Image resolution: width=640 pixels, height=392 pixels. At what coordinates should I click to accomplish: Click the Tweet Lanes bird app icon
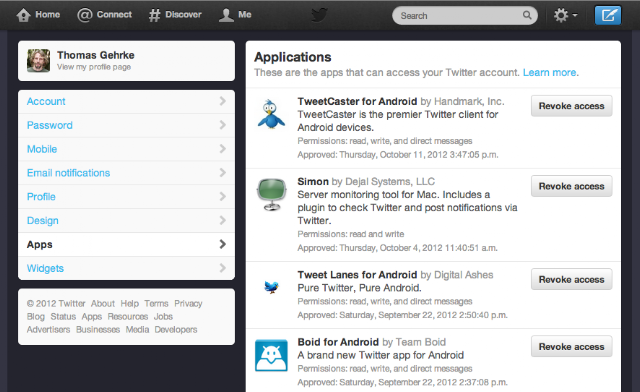(x=271, y=287)
